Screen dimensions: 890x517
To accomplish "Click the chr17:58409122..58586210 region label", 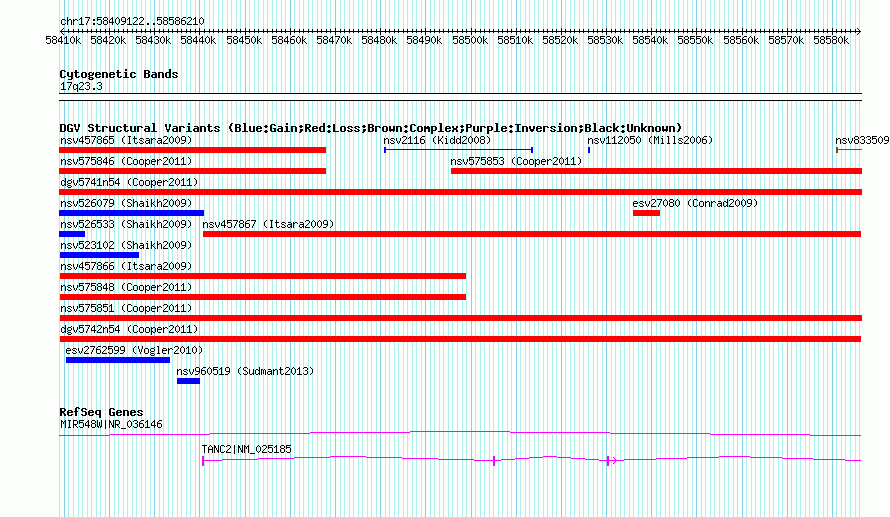I will [x=132, y=21].
